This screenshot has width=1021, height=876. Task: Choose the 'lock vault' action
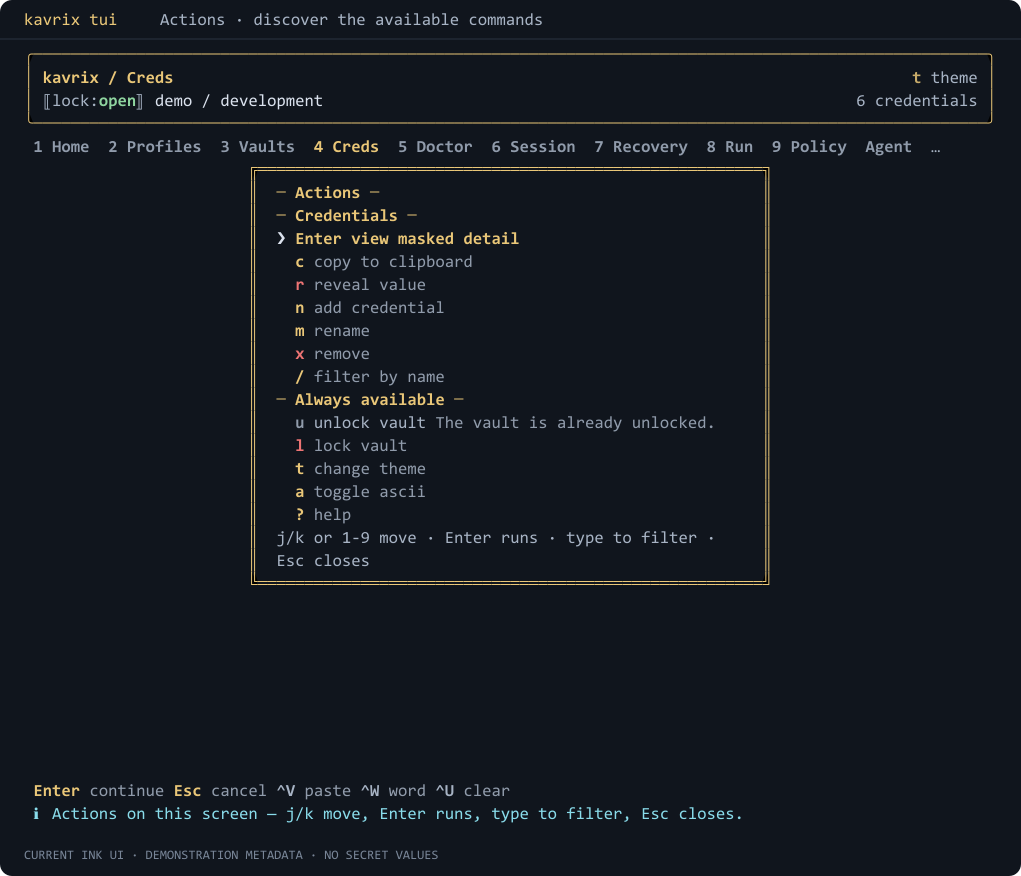[351, 445]
